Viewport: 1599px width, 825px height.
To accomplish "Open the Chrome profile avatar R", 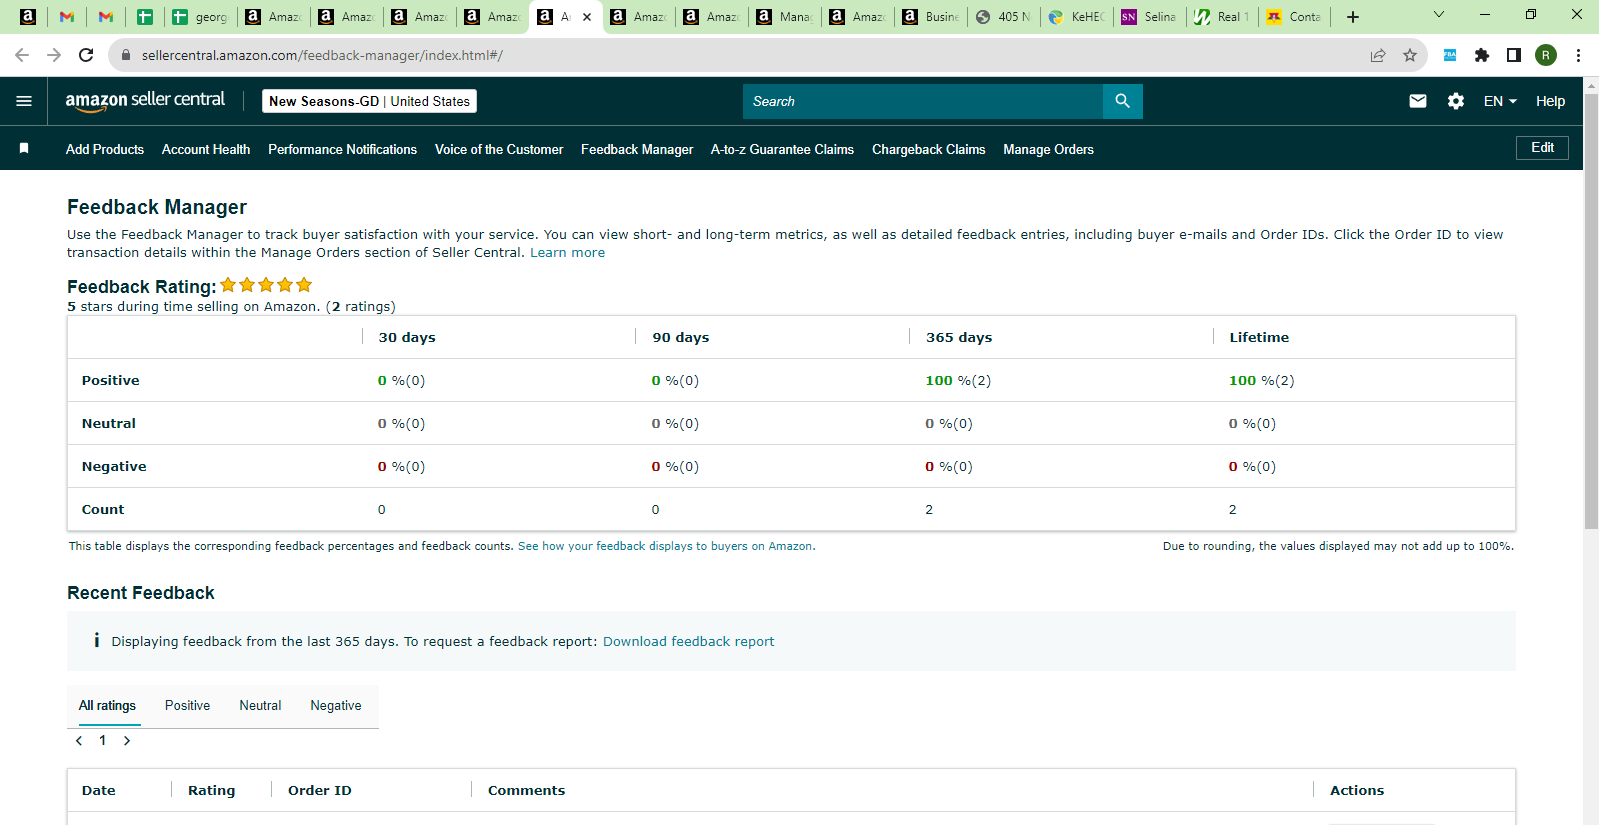I will 1546,55.
